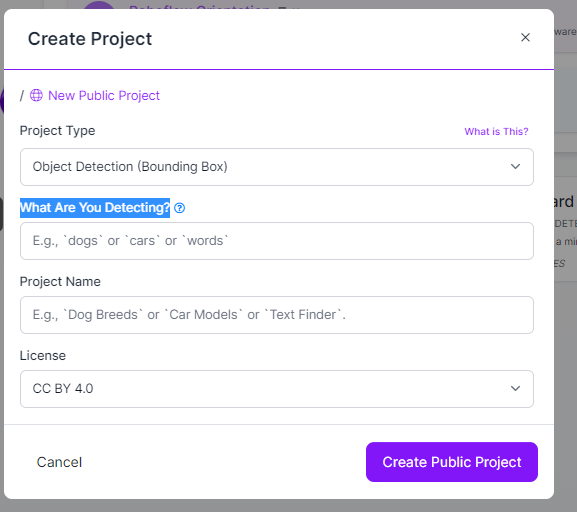
Task: Open the Object Detection (Bounding Box) dropdown
Action: coord(277,167)
